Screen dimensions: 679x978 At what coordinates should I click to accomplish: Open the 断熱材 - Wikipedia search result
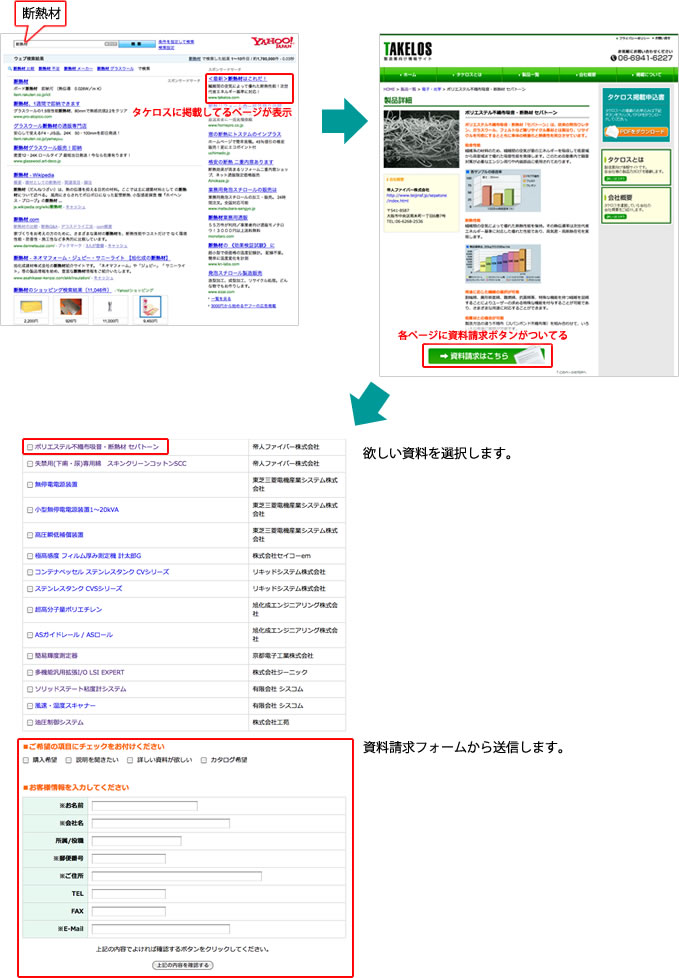coord(34,175)
